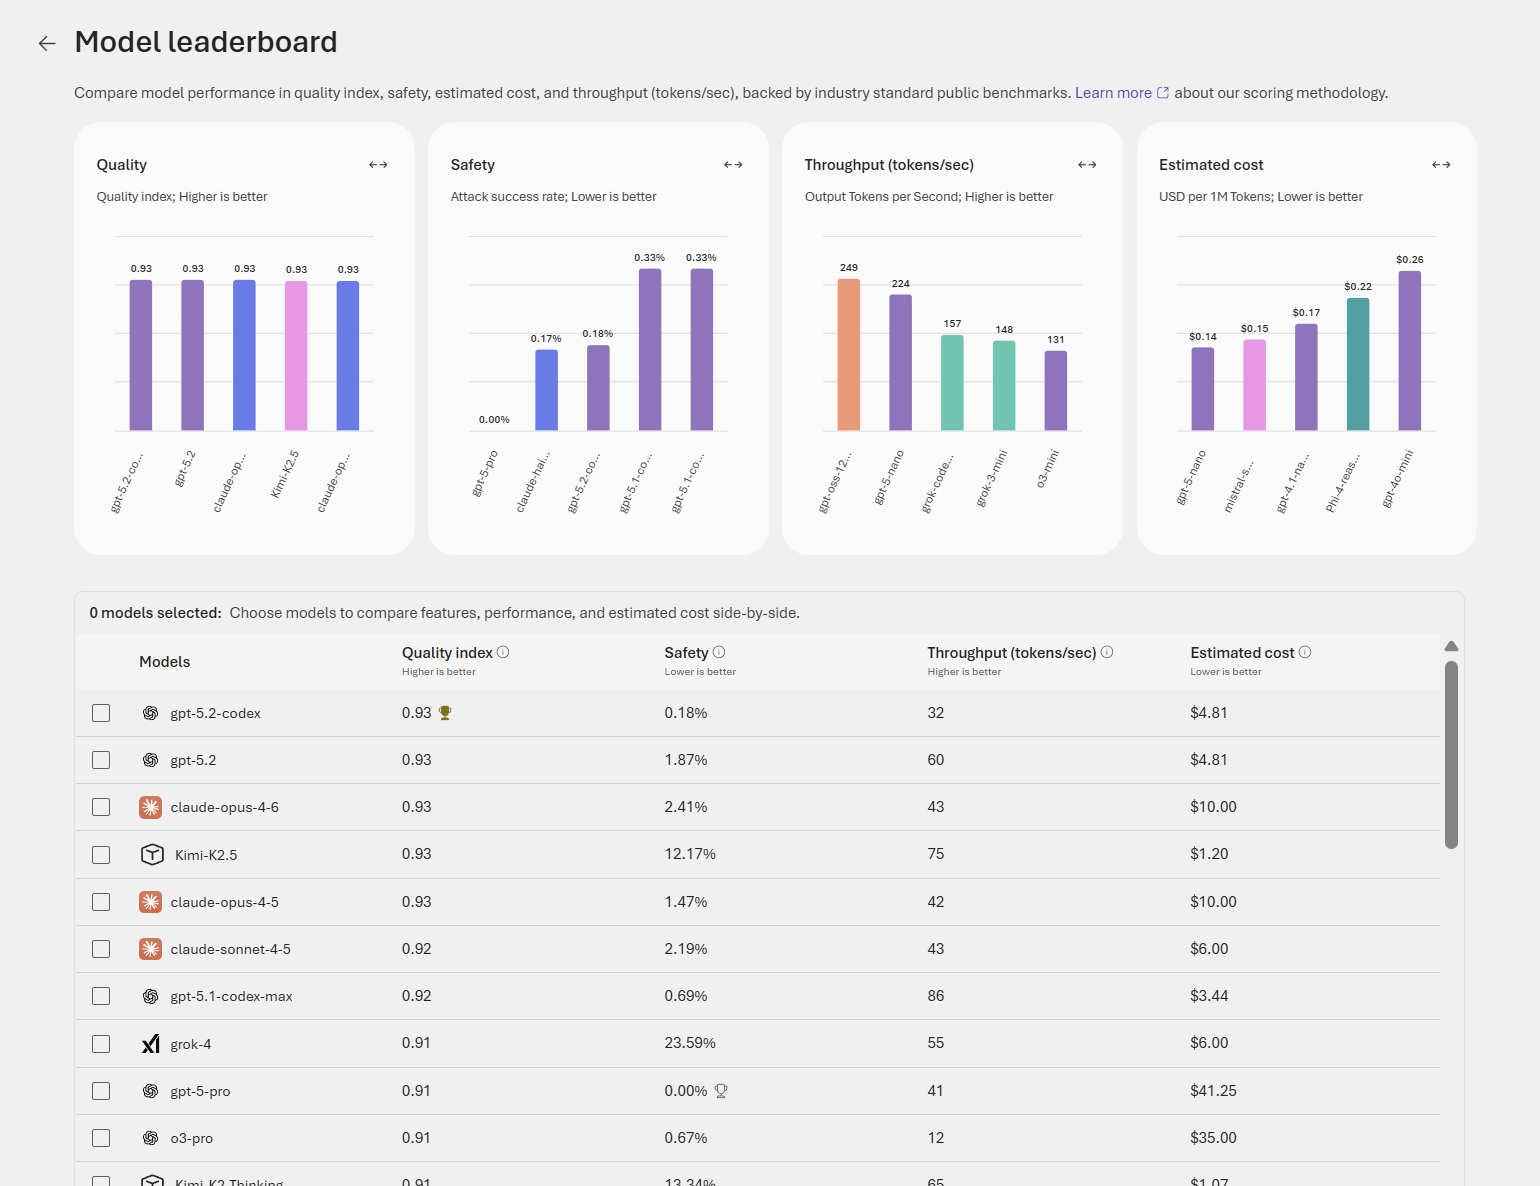Click the table scrollbar up arrow
1540x1186 pixels.
click(1451, 646)
